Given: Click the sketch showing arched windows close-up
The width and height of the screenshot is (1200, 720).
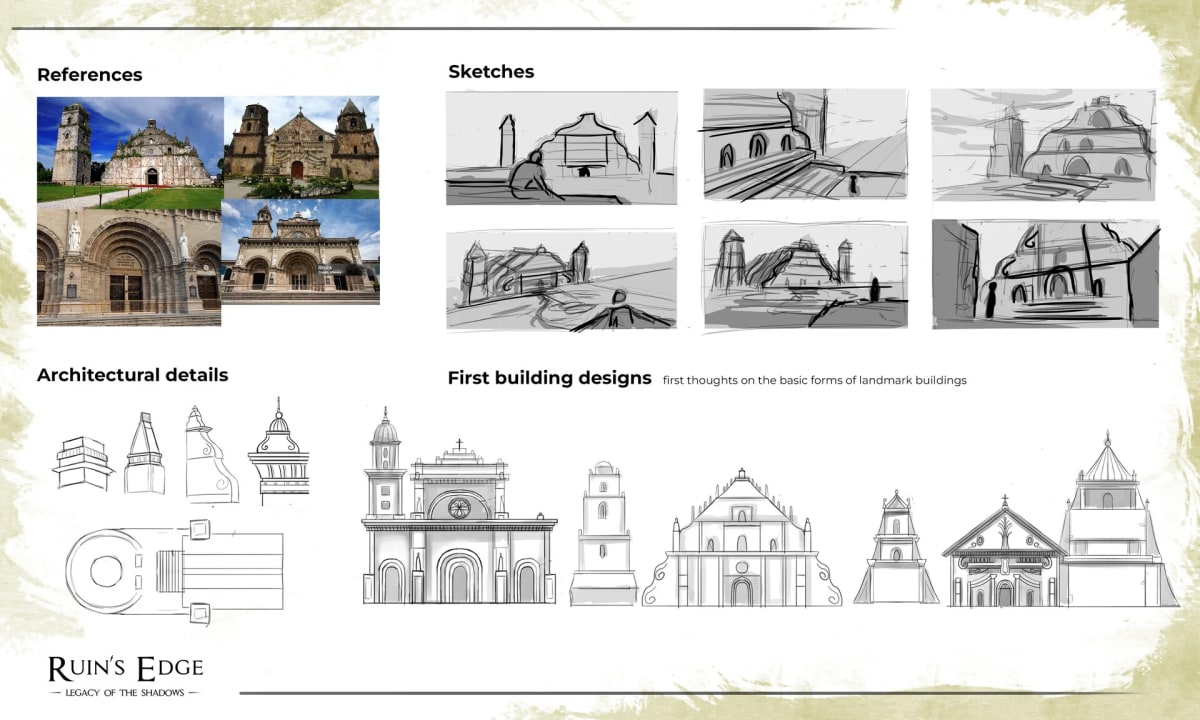Looking at the screenshot, I should click(805, 144).
